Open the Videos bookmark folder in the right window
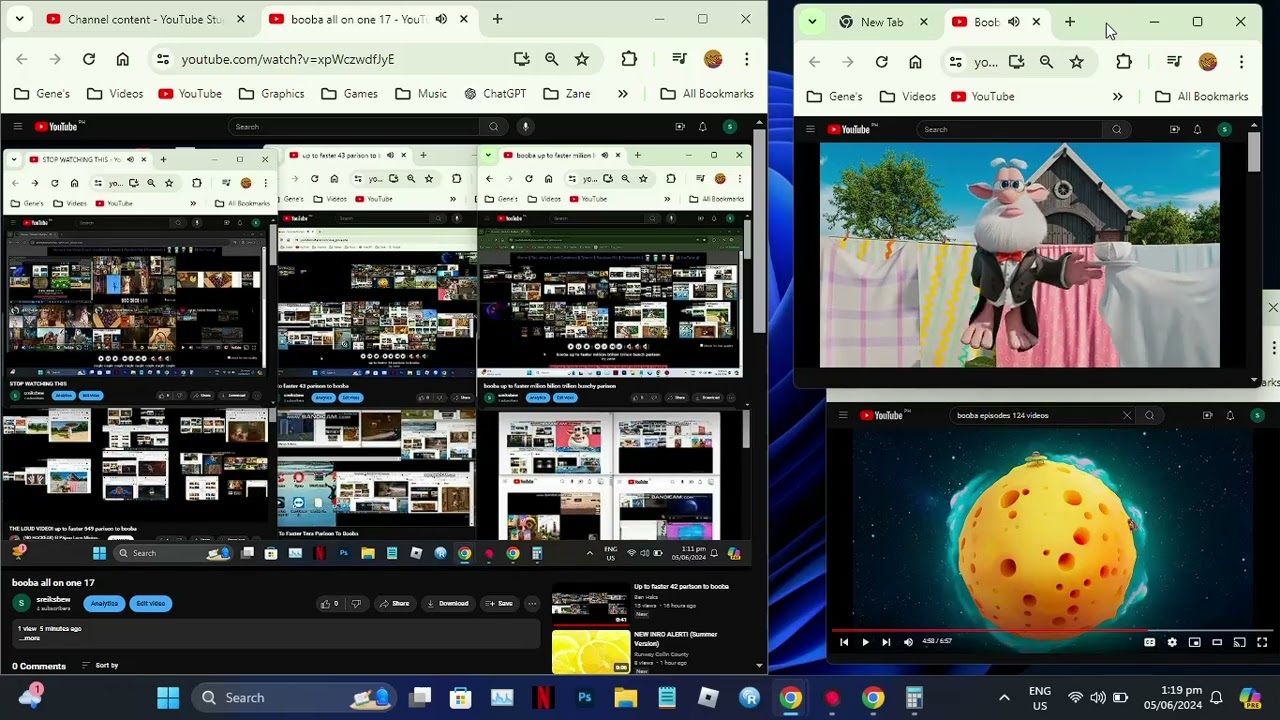Image resolution: width=1280 pixels, height=720 pixels. click(908, 97)
